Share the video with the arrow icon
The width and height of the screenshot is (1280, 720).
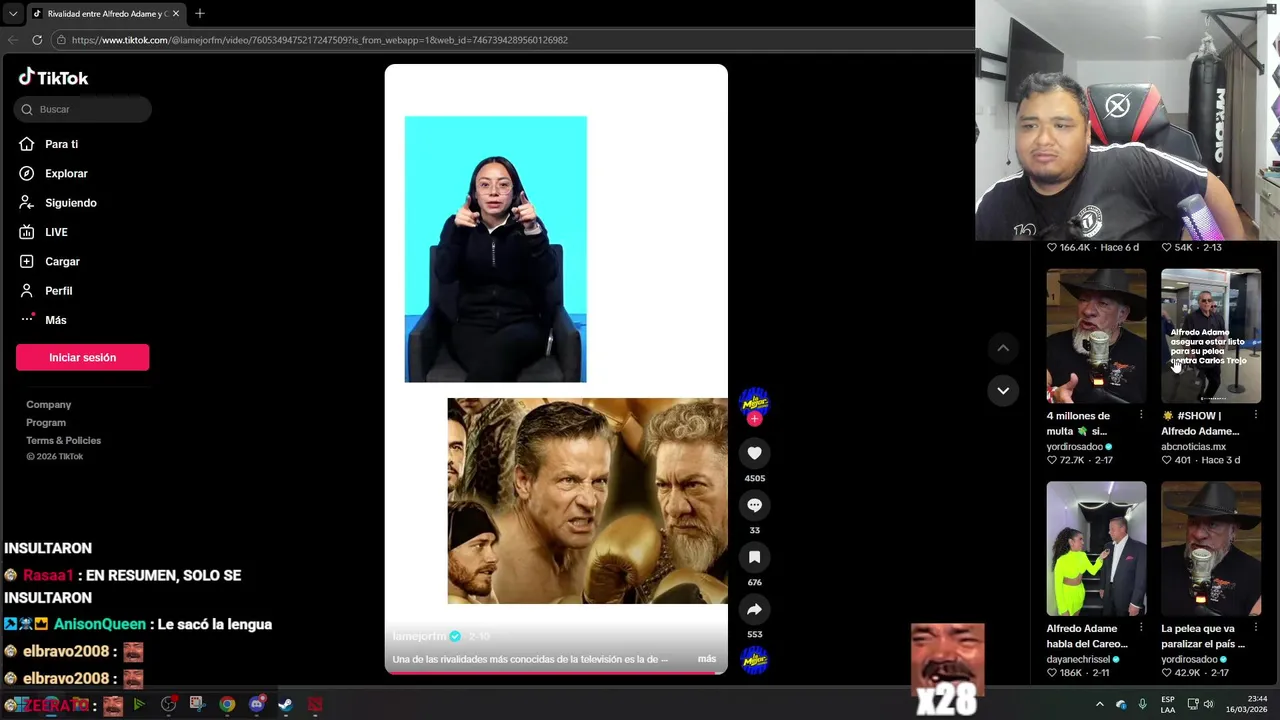[754, 609]
